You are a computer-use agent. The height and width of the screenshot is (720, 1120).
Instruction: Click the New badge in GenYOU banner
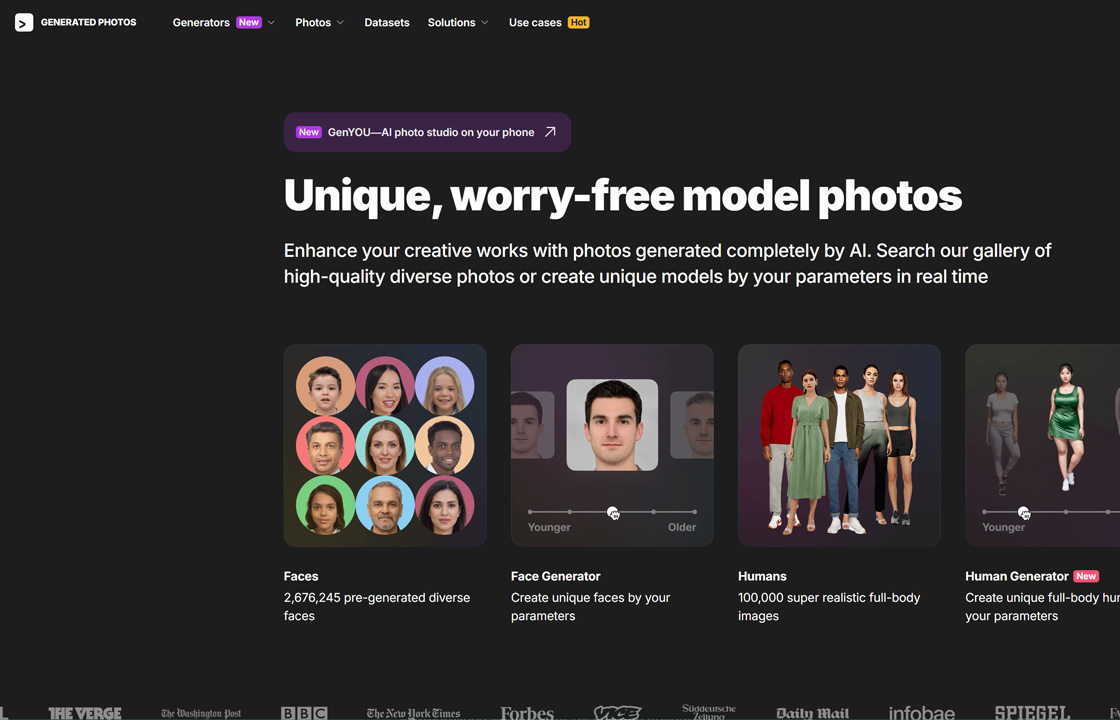pos(309,132)
